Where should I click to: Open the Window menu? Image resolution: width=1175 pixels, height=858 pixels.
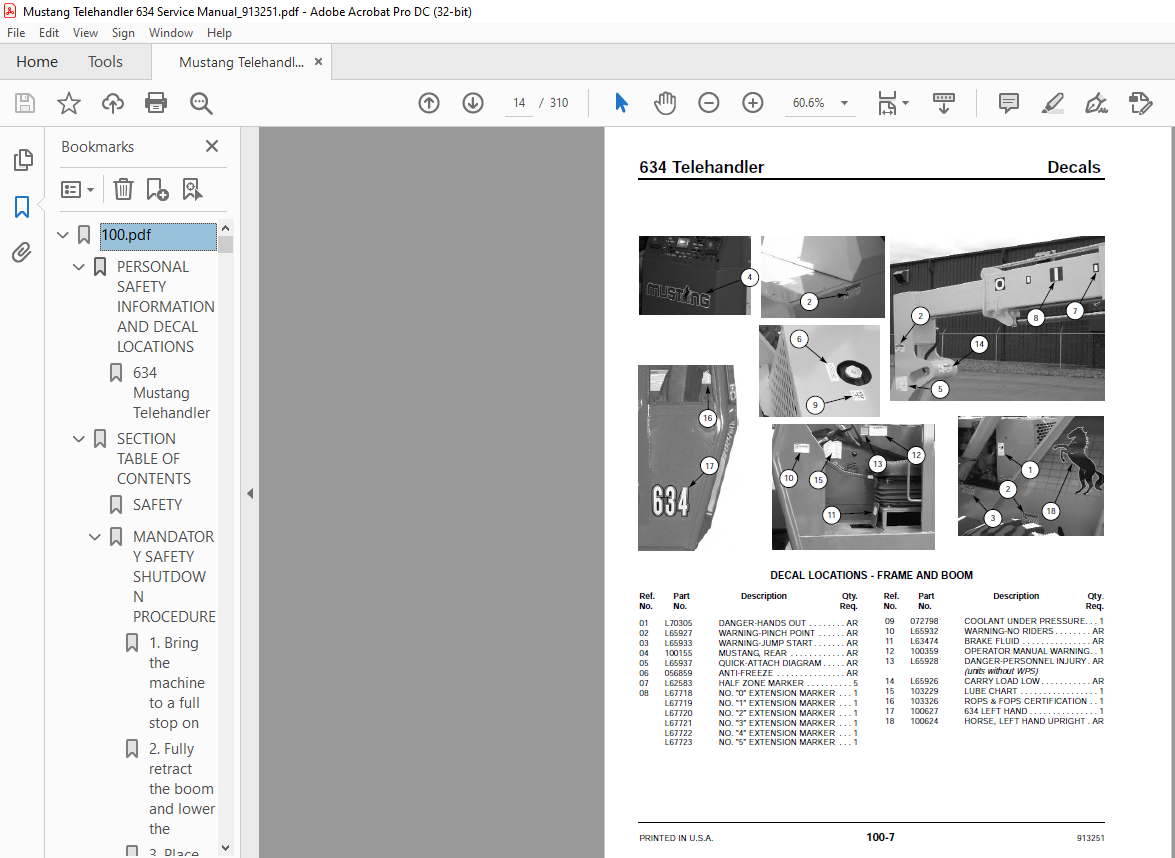(170, 33)
